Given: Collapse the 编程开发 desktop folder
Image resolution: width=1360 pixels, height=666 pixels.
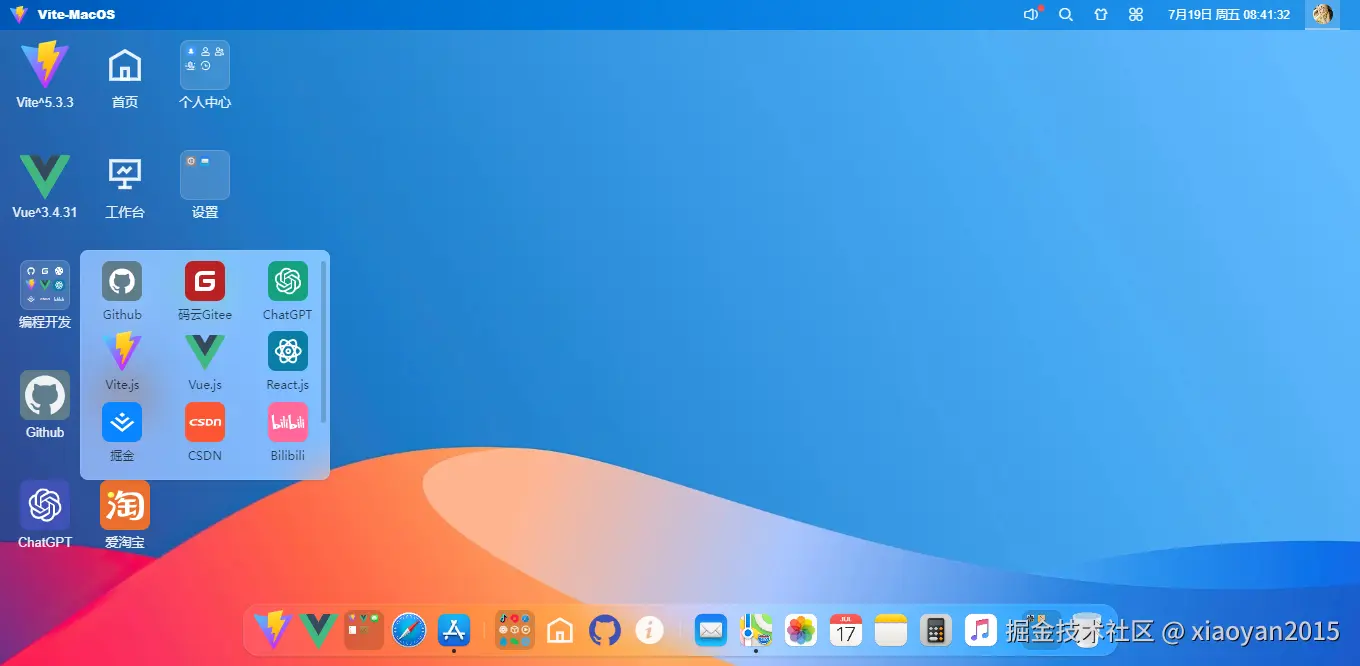Looking at the screenshot, I should pyautogui.click(x=45, y=285).
